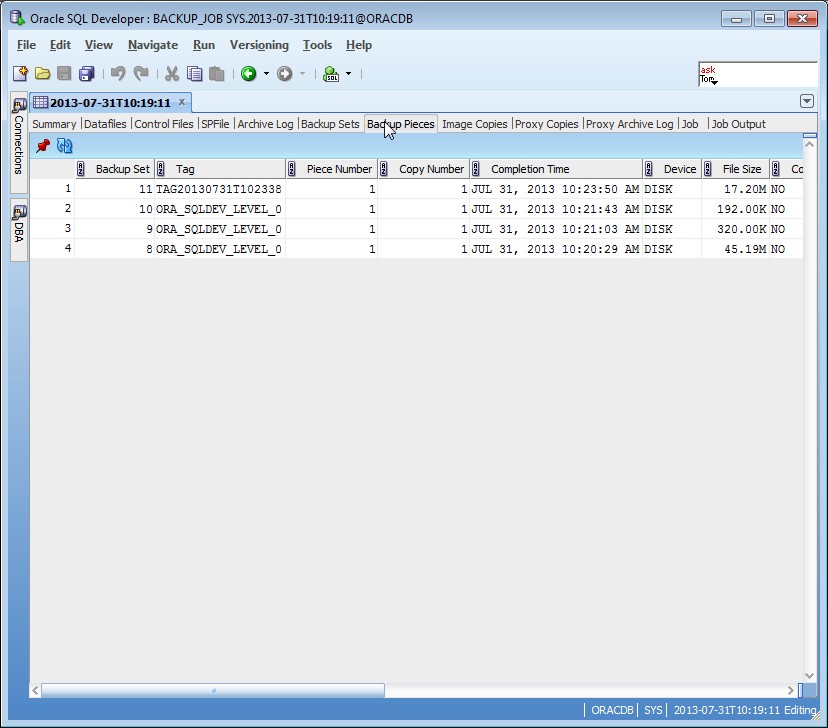The width and height of the screenshot is (828, 728).
Task: Click the Piece Number column sort icon
Action: (x=292, y=169)
